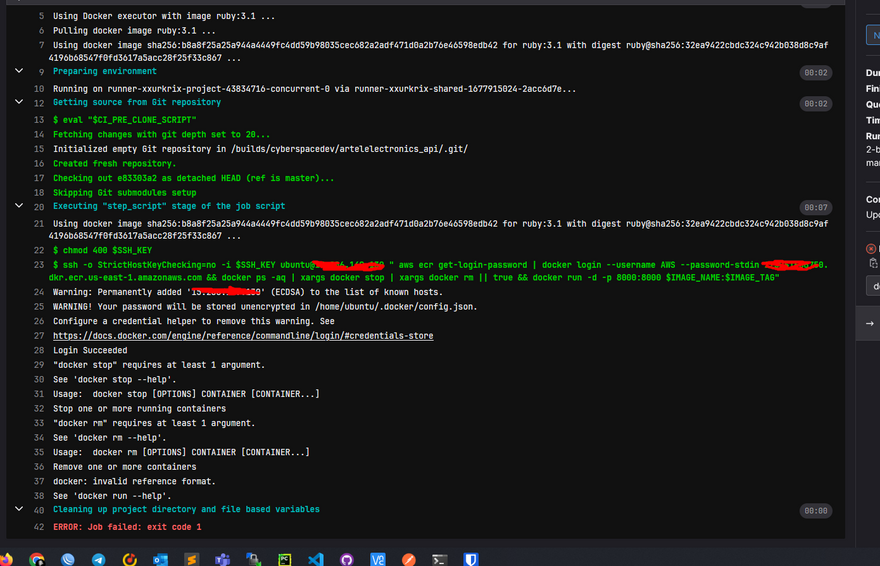Click the 00:07 duration badge
880x566 pixels.
click(x=815, y=207)
